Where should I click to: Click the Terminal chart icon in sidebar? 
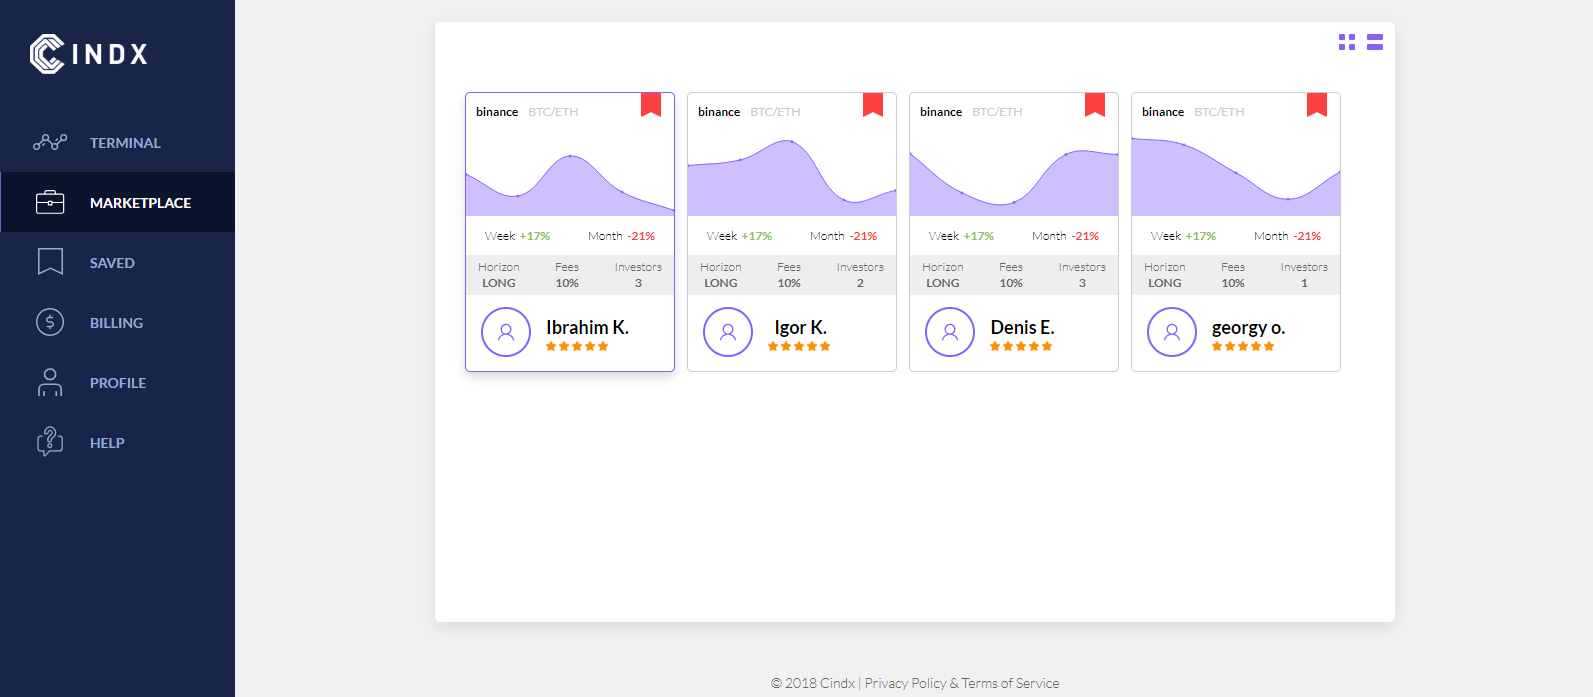point(50,142)
